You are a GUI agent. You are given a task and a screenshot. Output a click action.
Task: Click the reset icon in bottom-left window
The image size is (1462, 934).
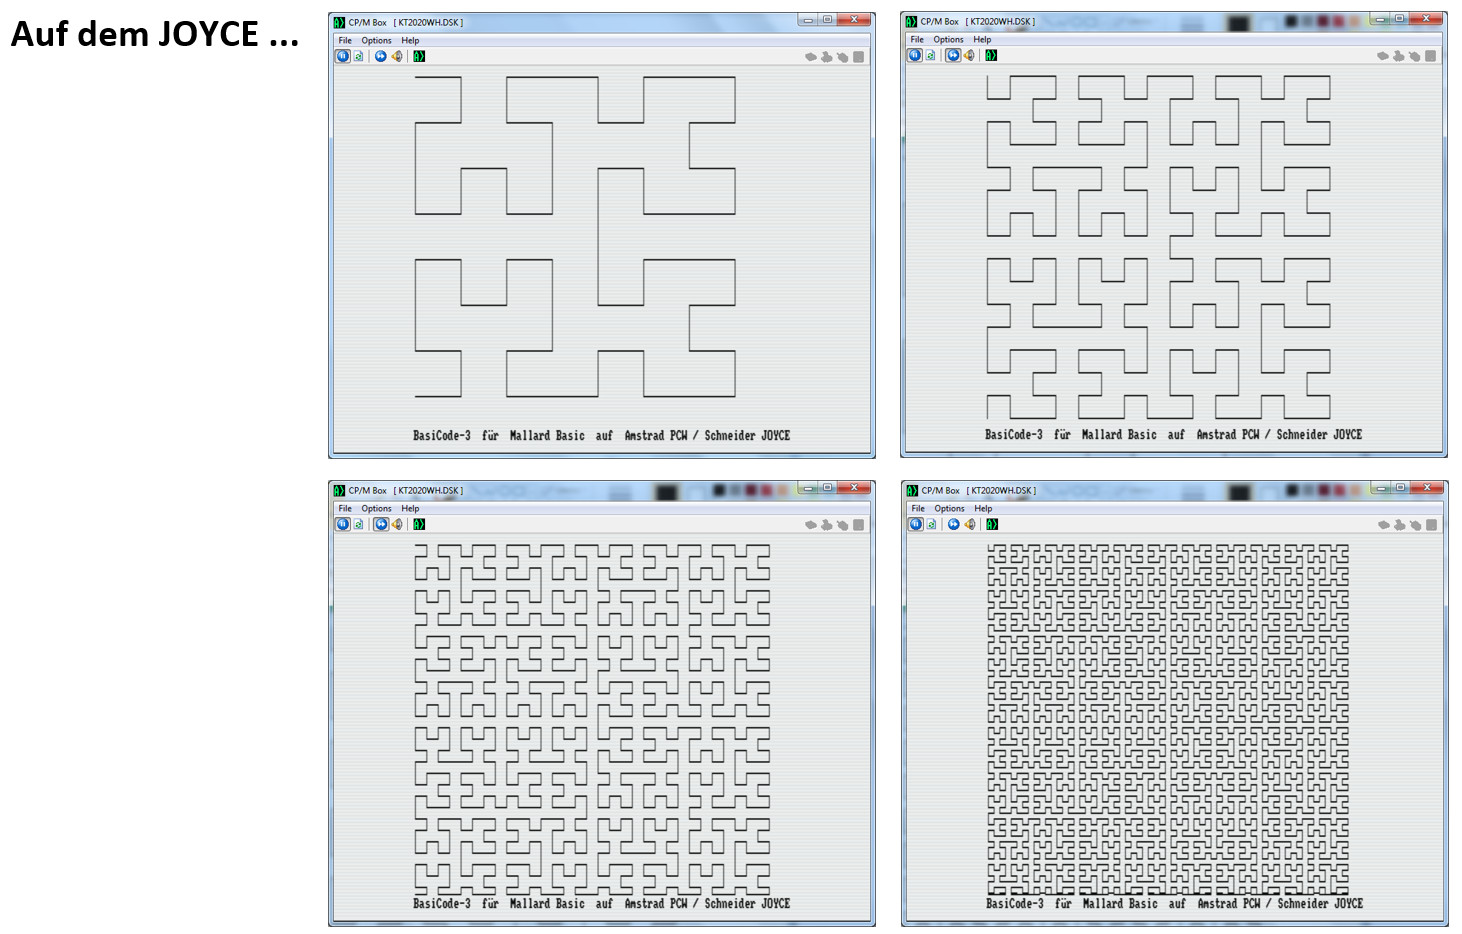click(358, 524)
